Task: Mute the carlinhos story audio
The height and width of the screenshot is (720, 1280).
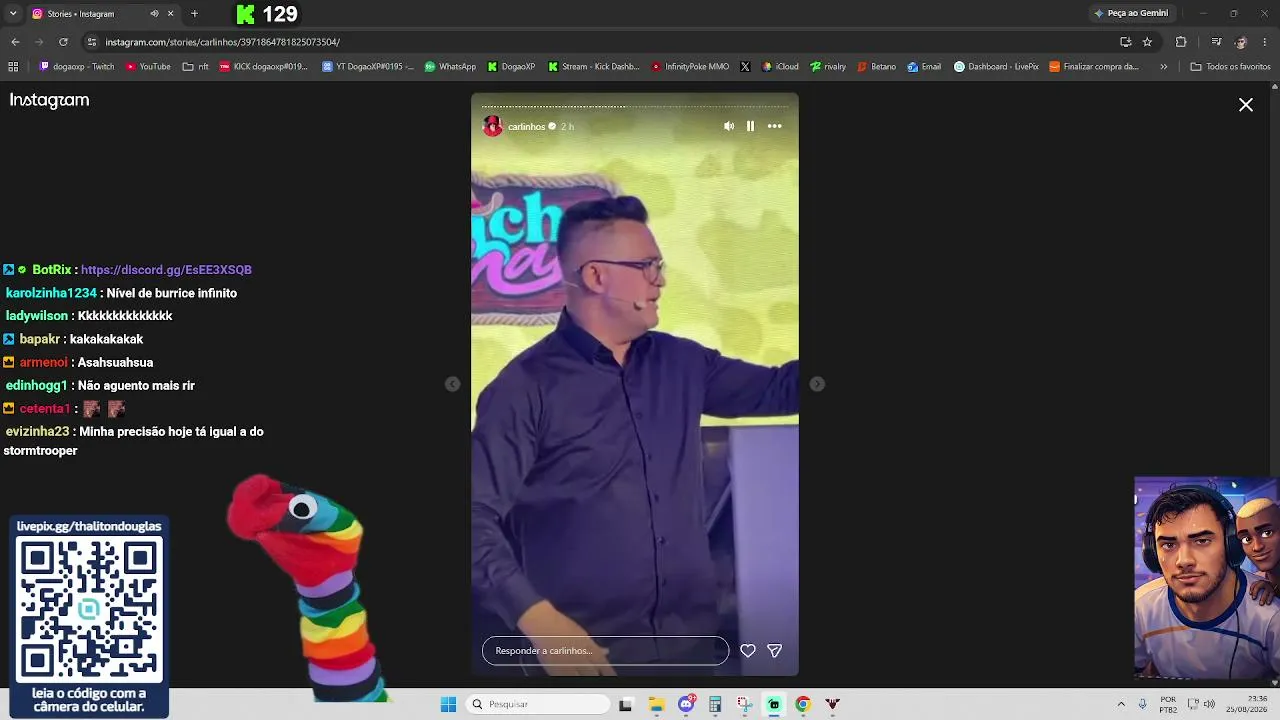Action: [x=728, y=126]
